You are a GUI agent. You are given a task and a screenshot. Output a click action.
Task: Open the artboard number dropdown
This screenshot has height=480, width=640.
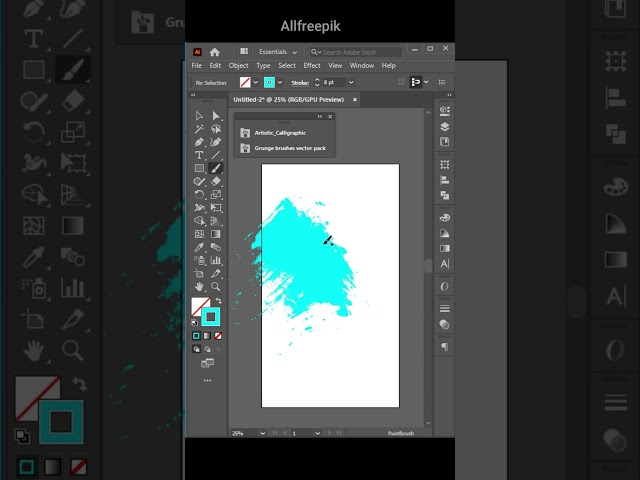click(x=318, y=433)
